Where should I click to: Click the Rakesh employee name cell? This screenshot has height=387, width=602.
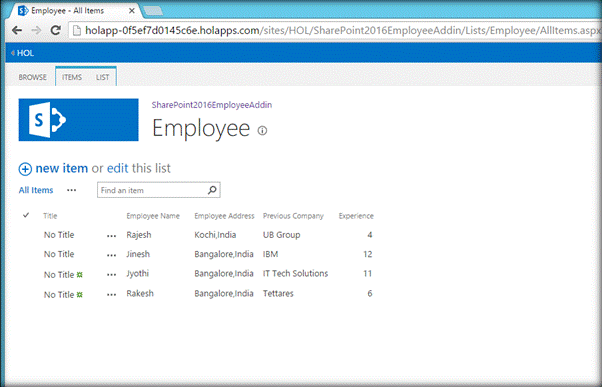click(x=140, y=293)
